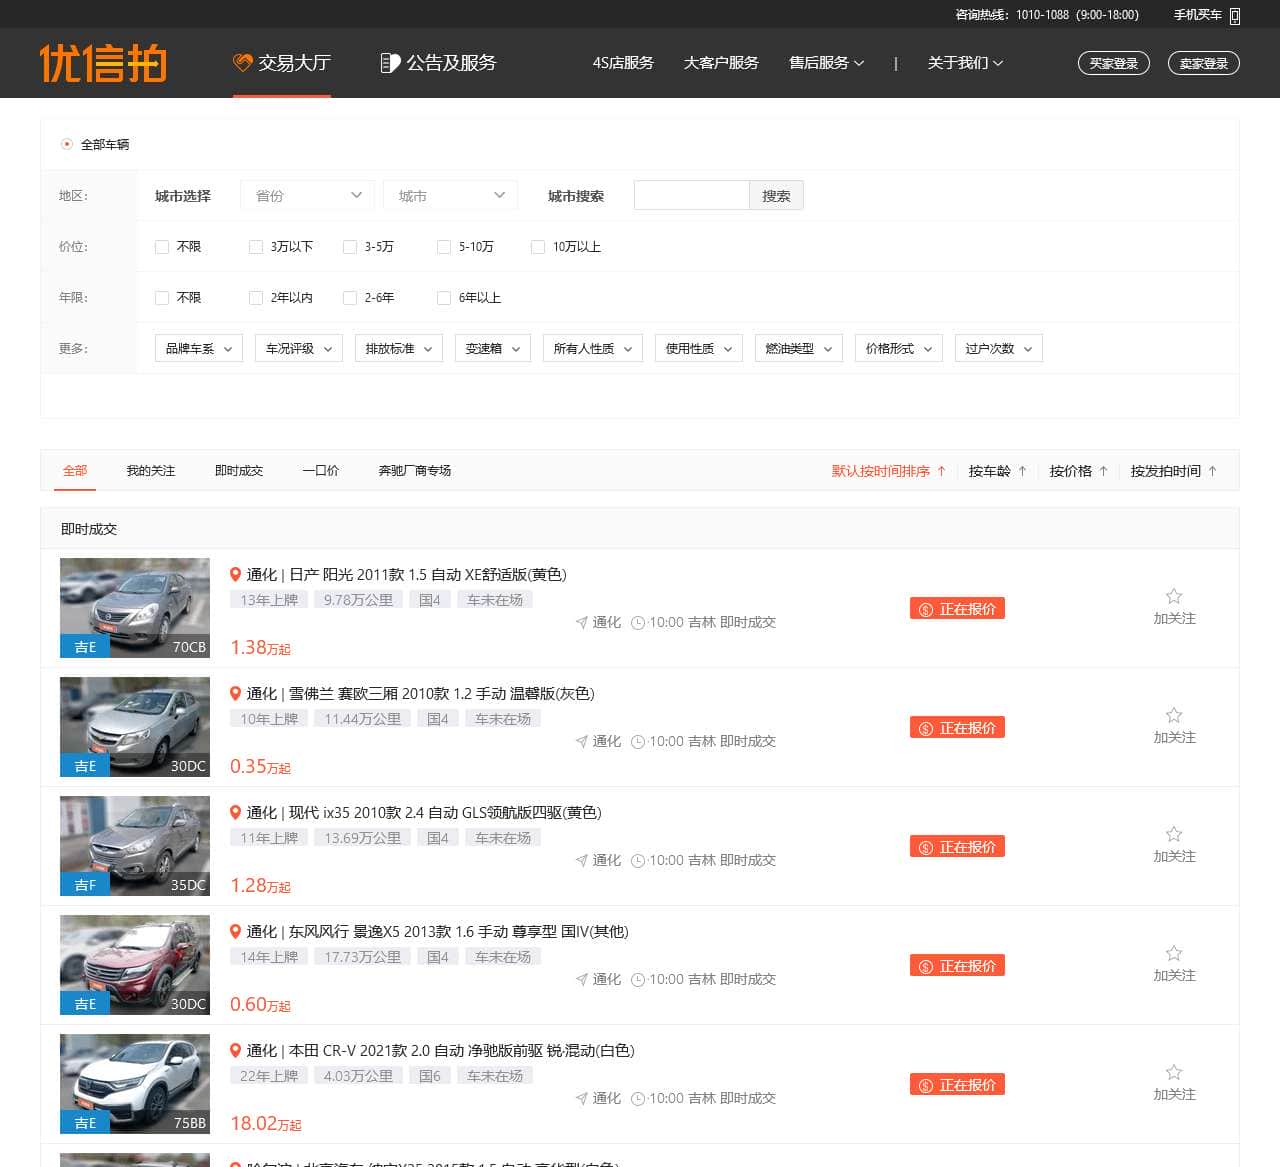Expand the 价格形式 dropdown

tap(899, 348)
